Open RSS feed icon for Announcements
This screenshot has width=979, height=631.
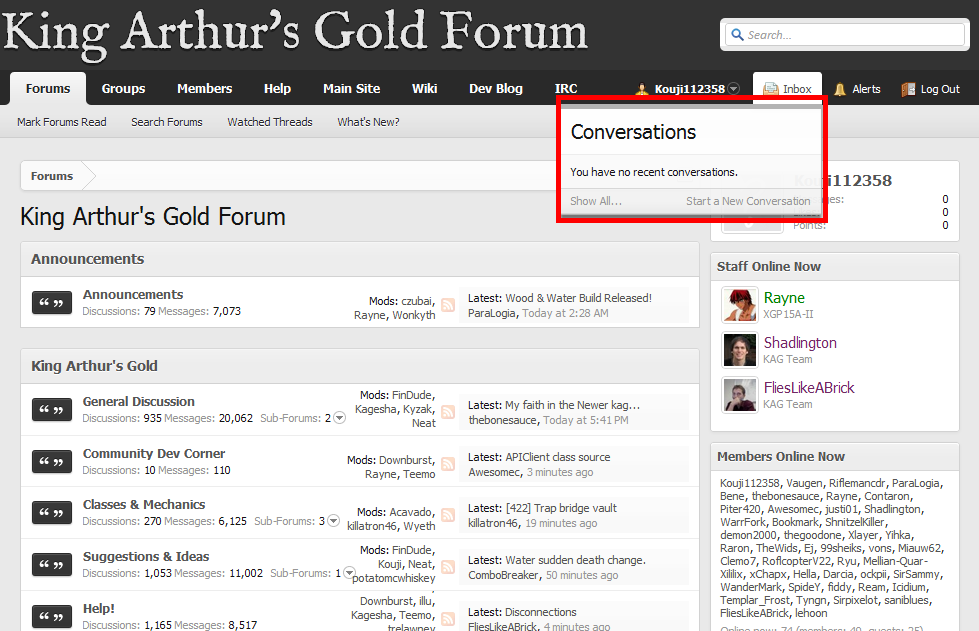[448, 305]
